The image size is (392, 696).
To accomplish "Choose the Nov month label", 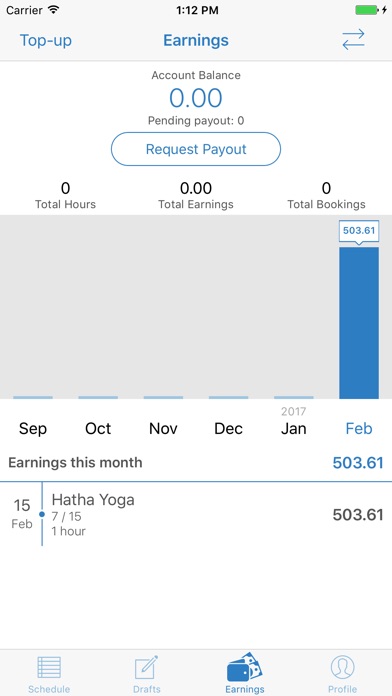I will 163,428.
